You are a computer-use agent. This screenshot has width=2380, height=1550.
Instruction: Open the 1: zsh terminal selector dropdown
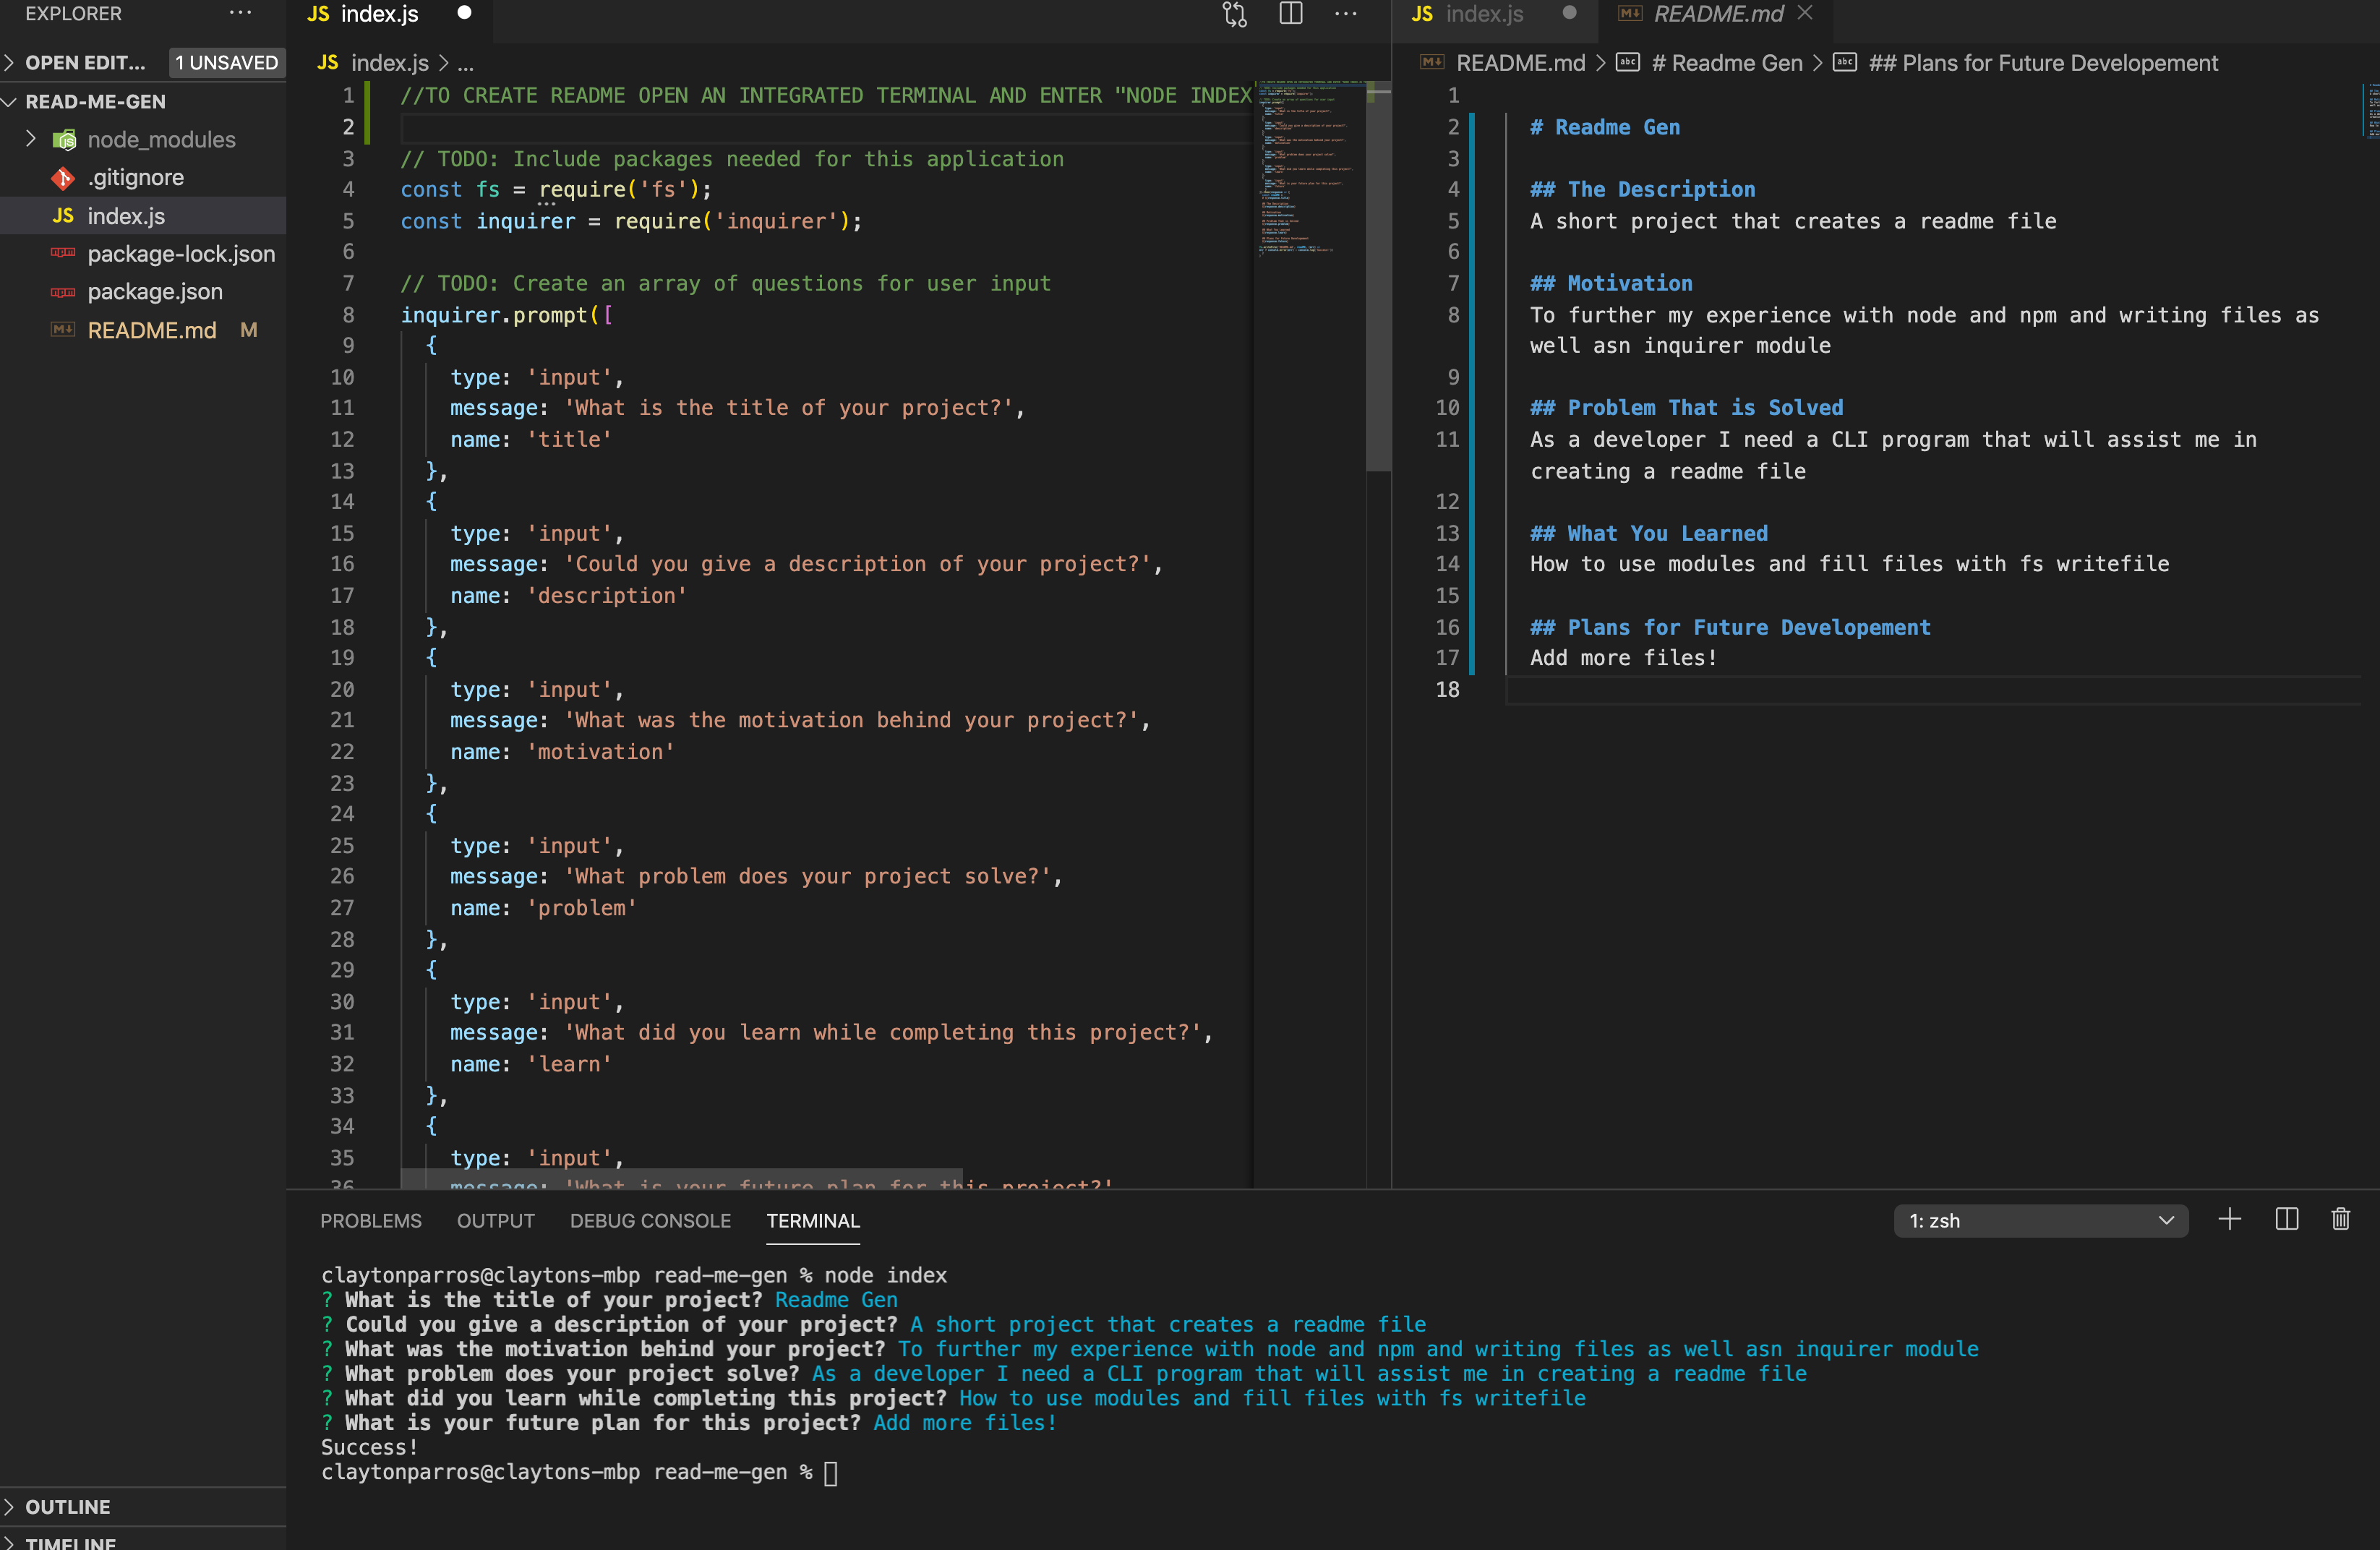[x=2040, y=1220]
